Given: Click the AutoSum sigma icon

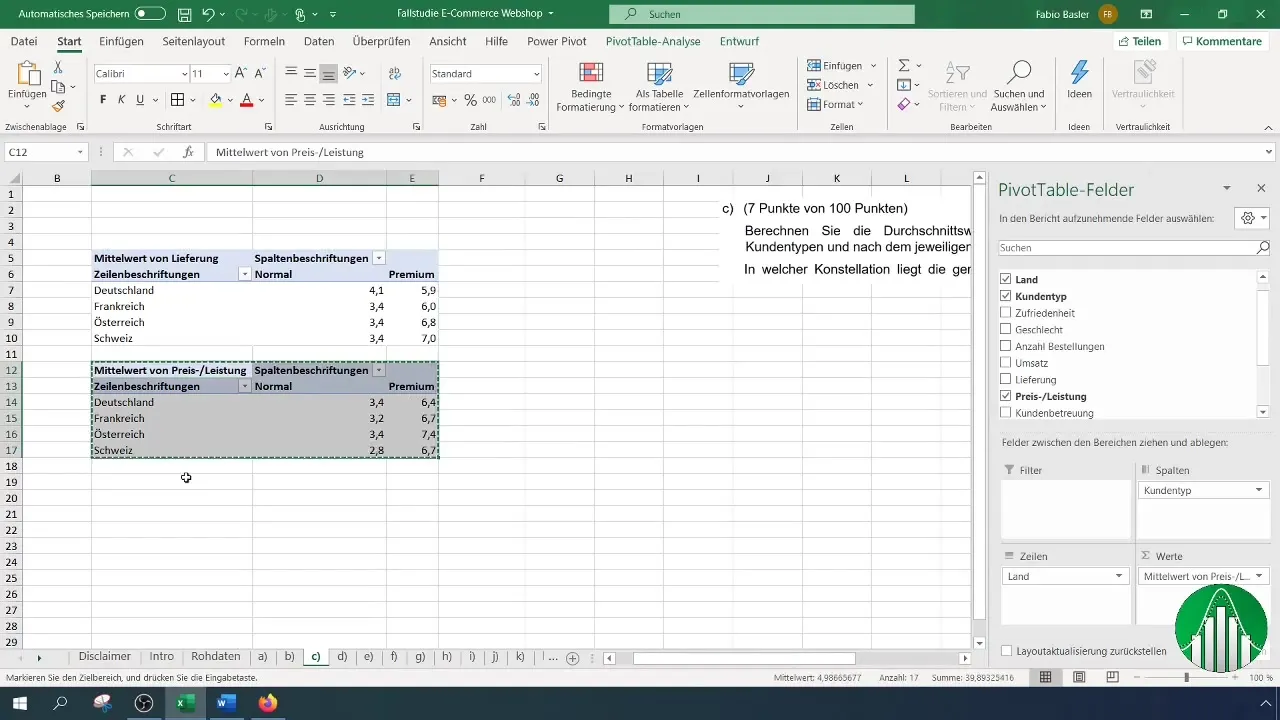Looking at the screenshot, I should 904,65.
